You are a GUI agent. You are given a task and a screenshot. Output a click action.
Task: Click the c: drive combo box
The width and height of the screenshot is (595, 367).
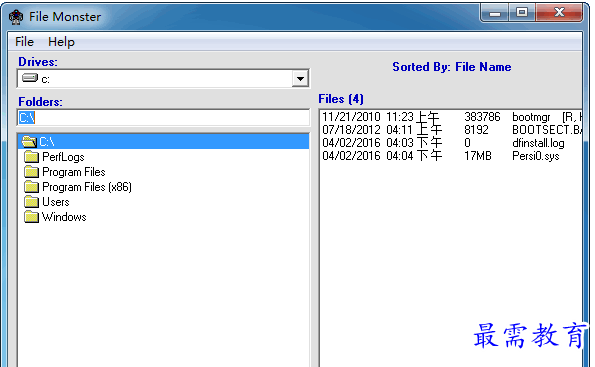[x=163, y=79]
